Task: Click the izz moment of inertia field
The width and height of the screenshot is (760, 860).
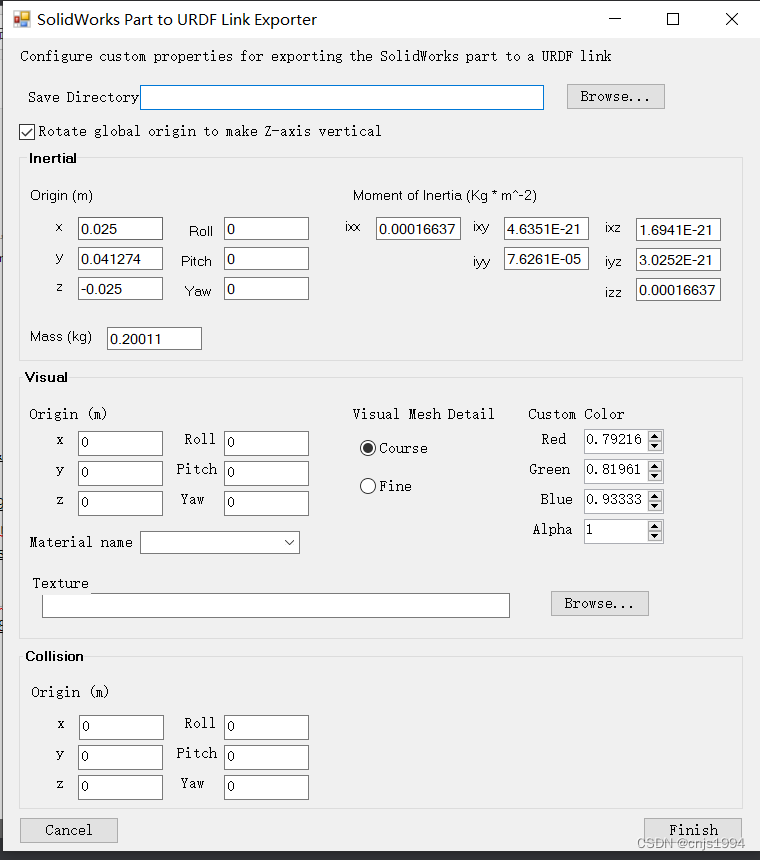Action: coord(678,290)
